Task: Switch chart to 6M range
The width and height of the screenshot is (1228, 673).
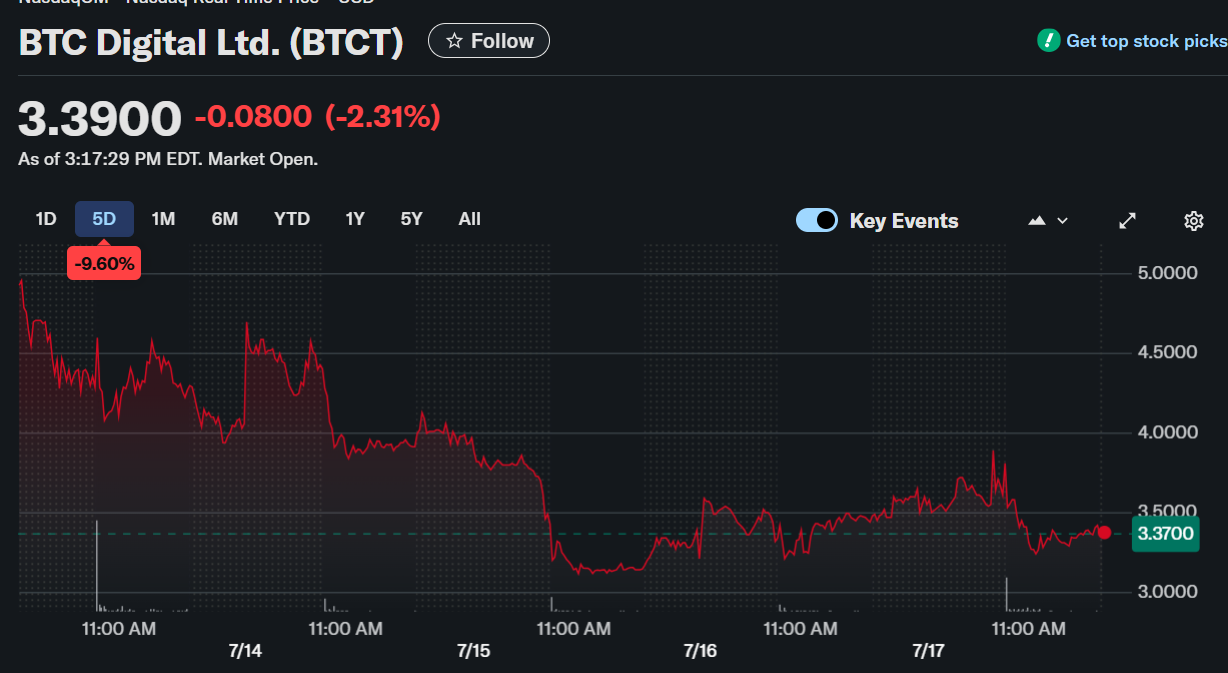Action: (x=225, y=219)
